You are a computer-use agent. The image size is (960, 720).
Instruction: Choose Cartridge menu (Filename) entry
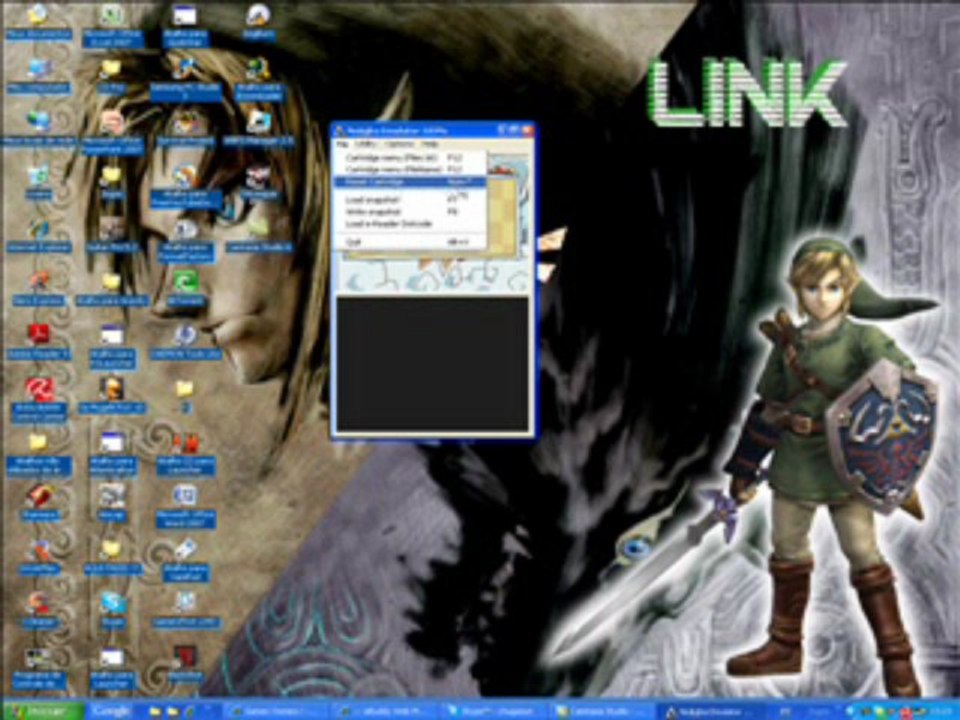tap(409, 169)
